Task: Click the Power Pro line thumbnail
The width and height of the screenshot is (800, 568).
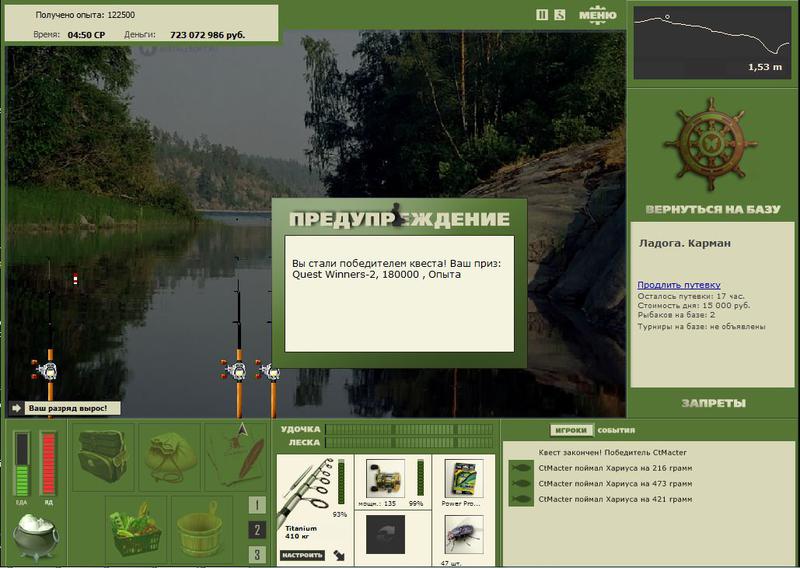Action: pyautogui.click(x=464, y=478)
